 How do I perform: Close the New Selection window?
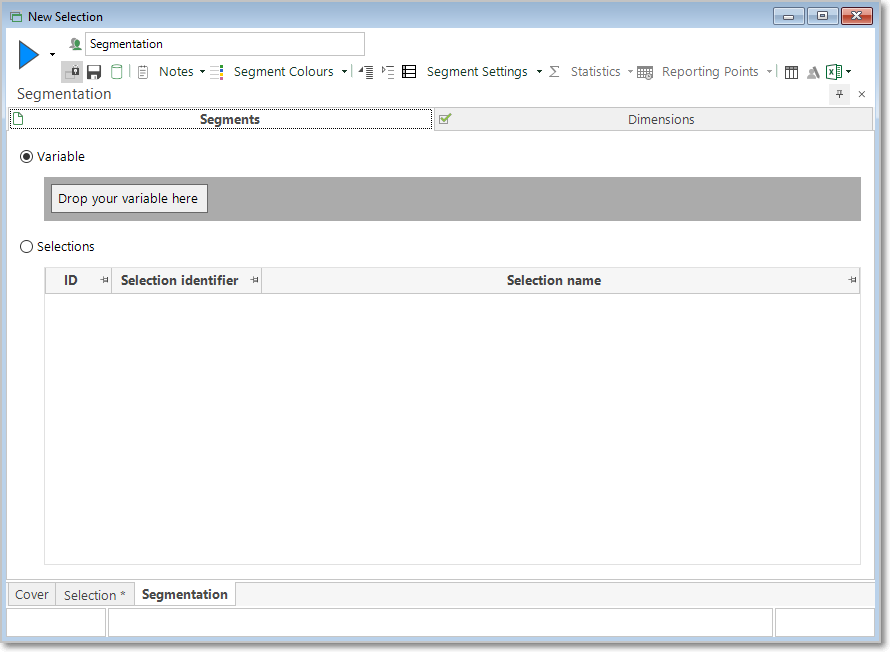coord(857,16)
